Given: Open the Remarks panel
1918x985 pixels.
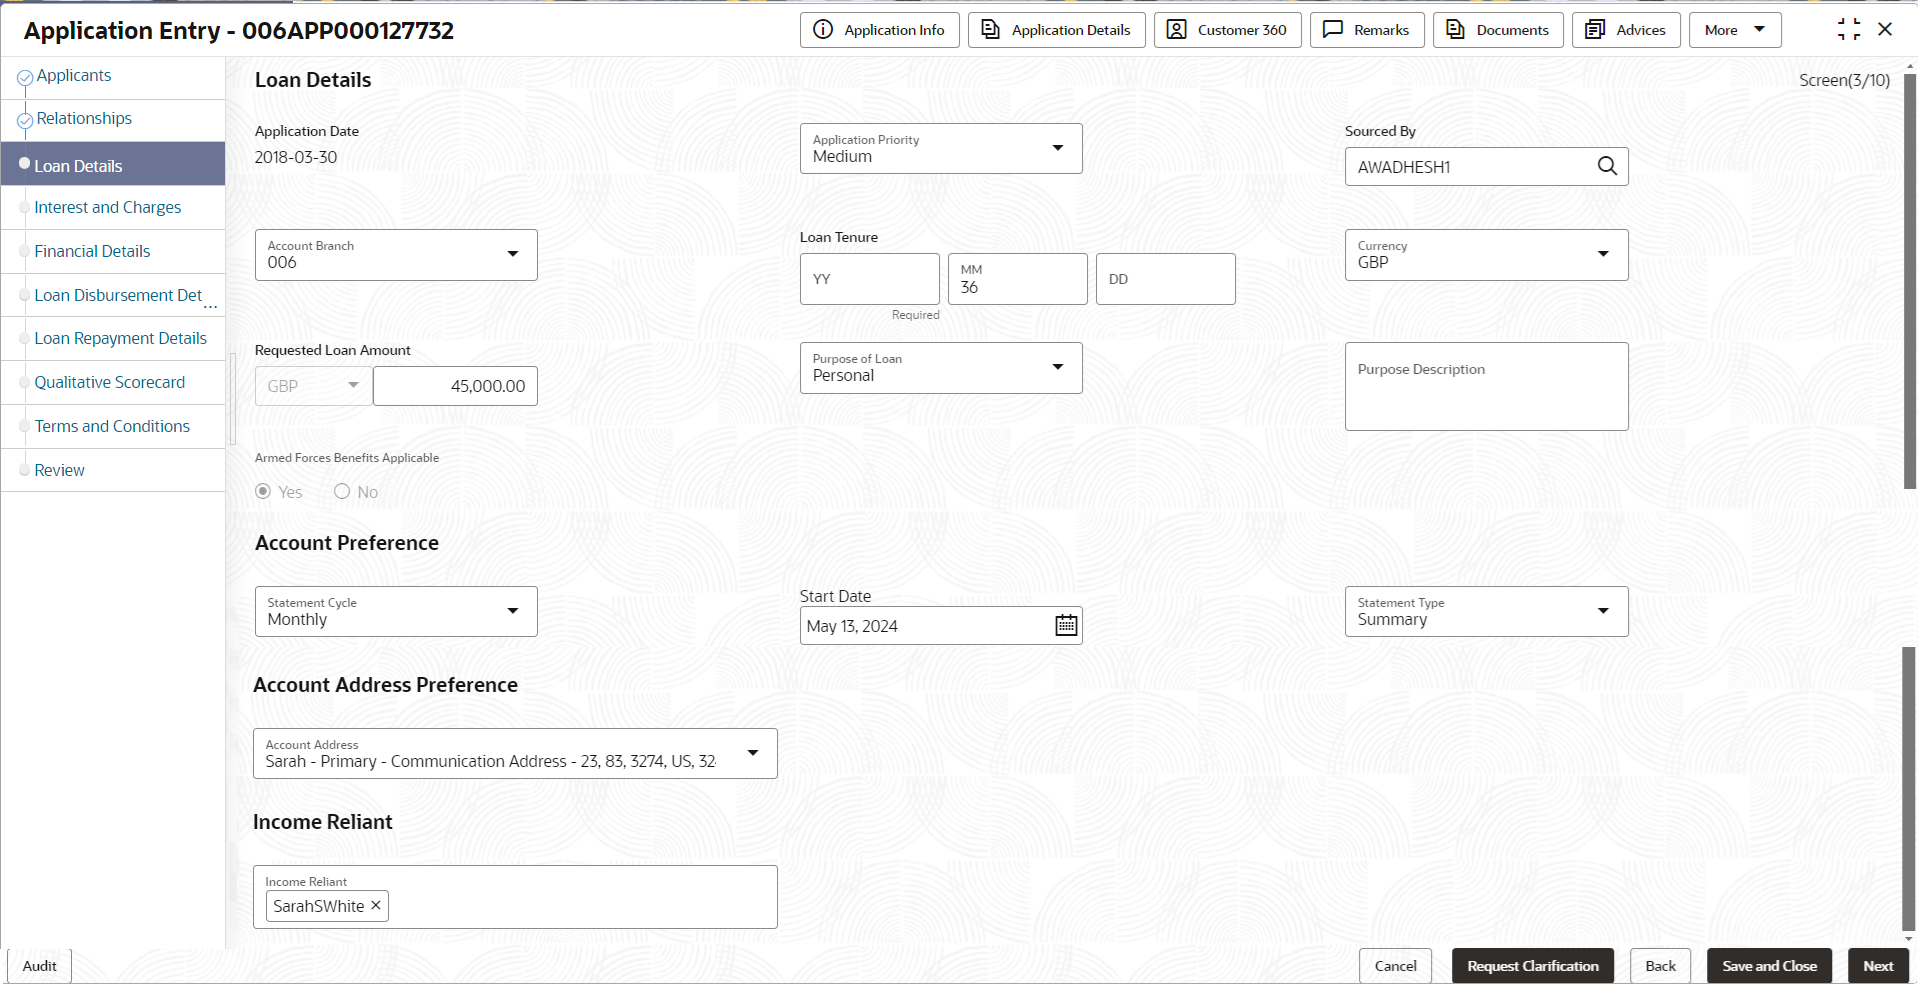Looking at the screenshot, I should pos(1366,30).
